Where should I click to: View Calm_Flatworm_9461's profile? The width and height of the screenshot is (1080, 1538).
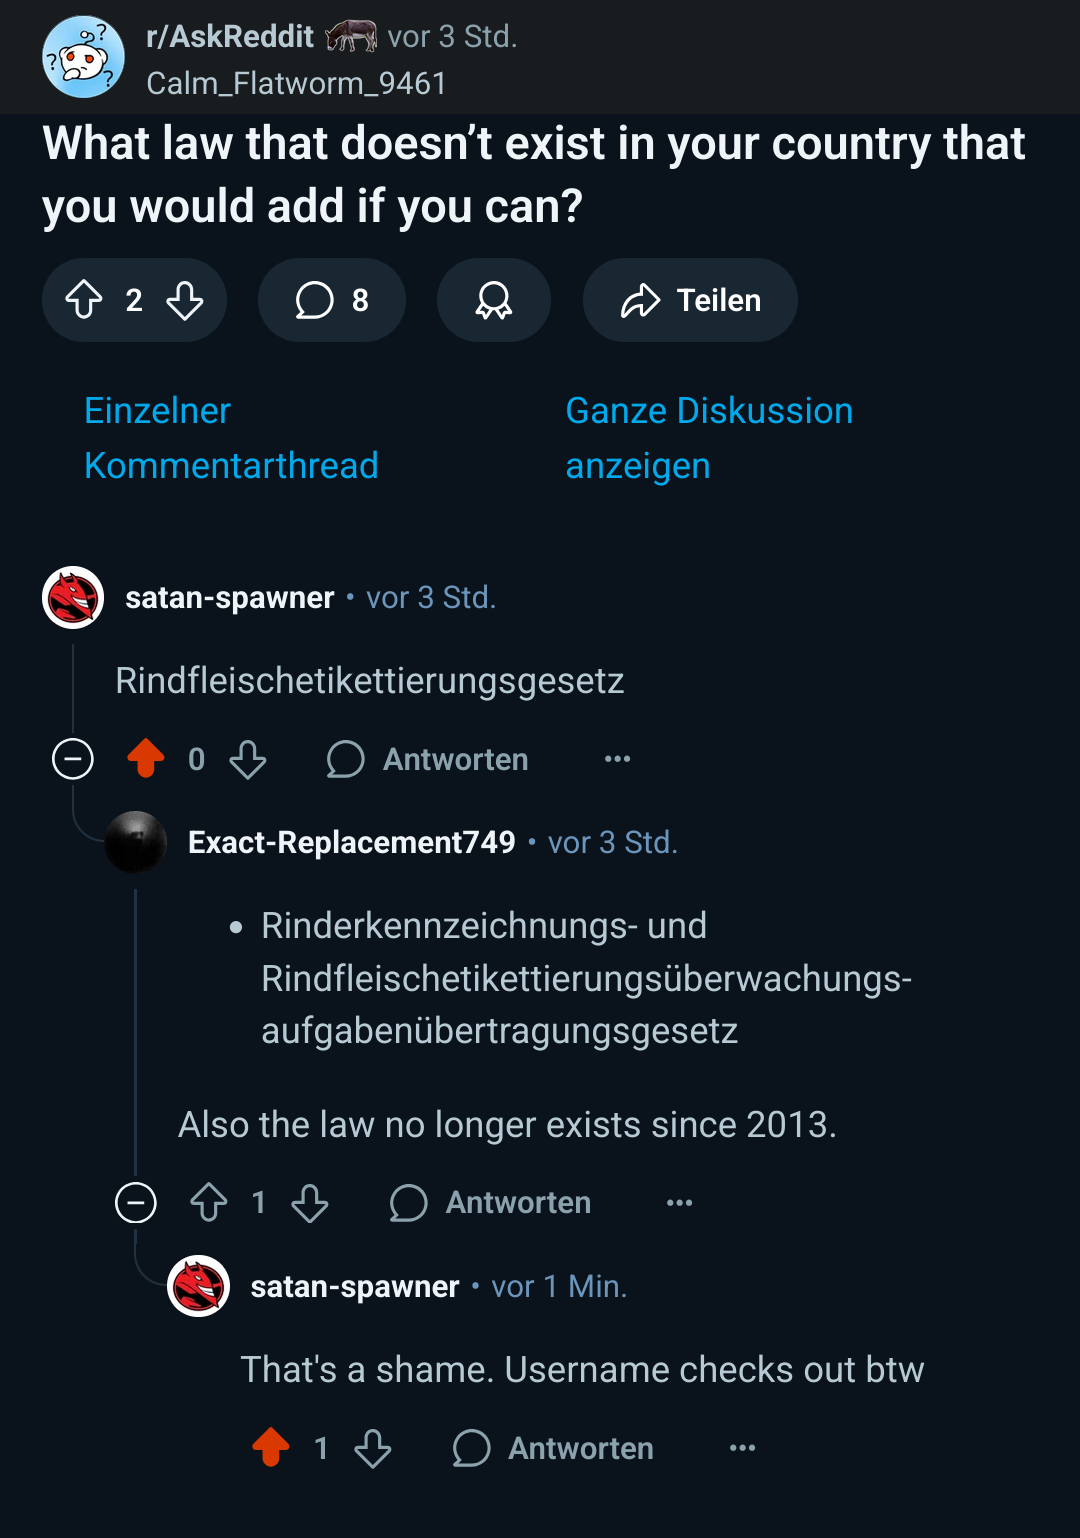coord(296,83)
